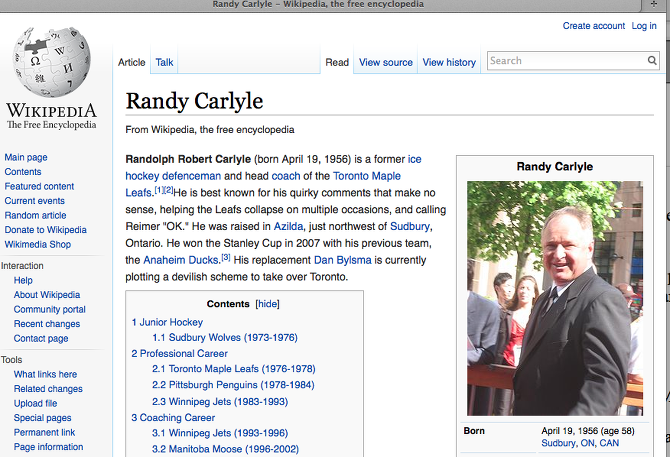Jump to section 1 Junior Hockey
The image size is (670, 457).
(x=167, y=322)
